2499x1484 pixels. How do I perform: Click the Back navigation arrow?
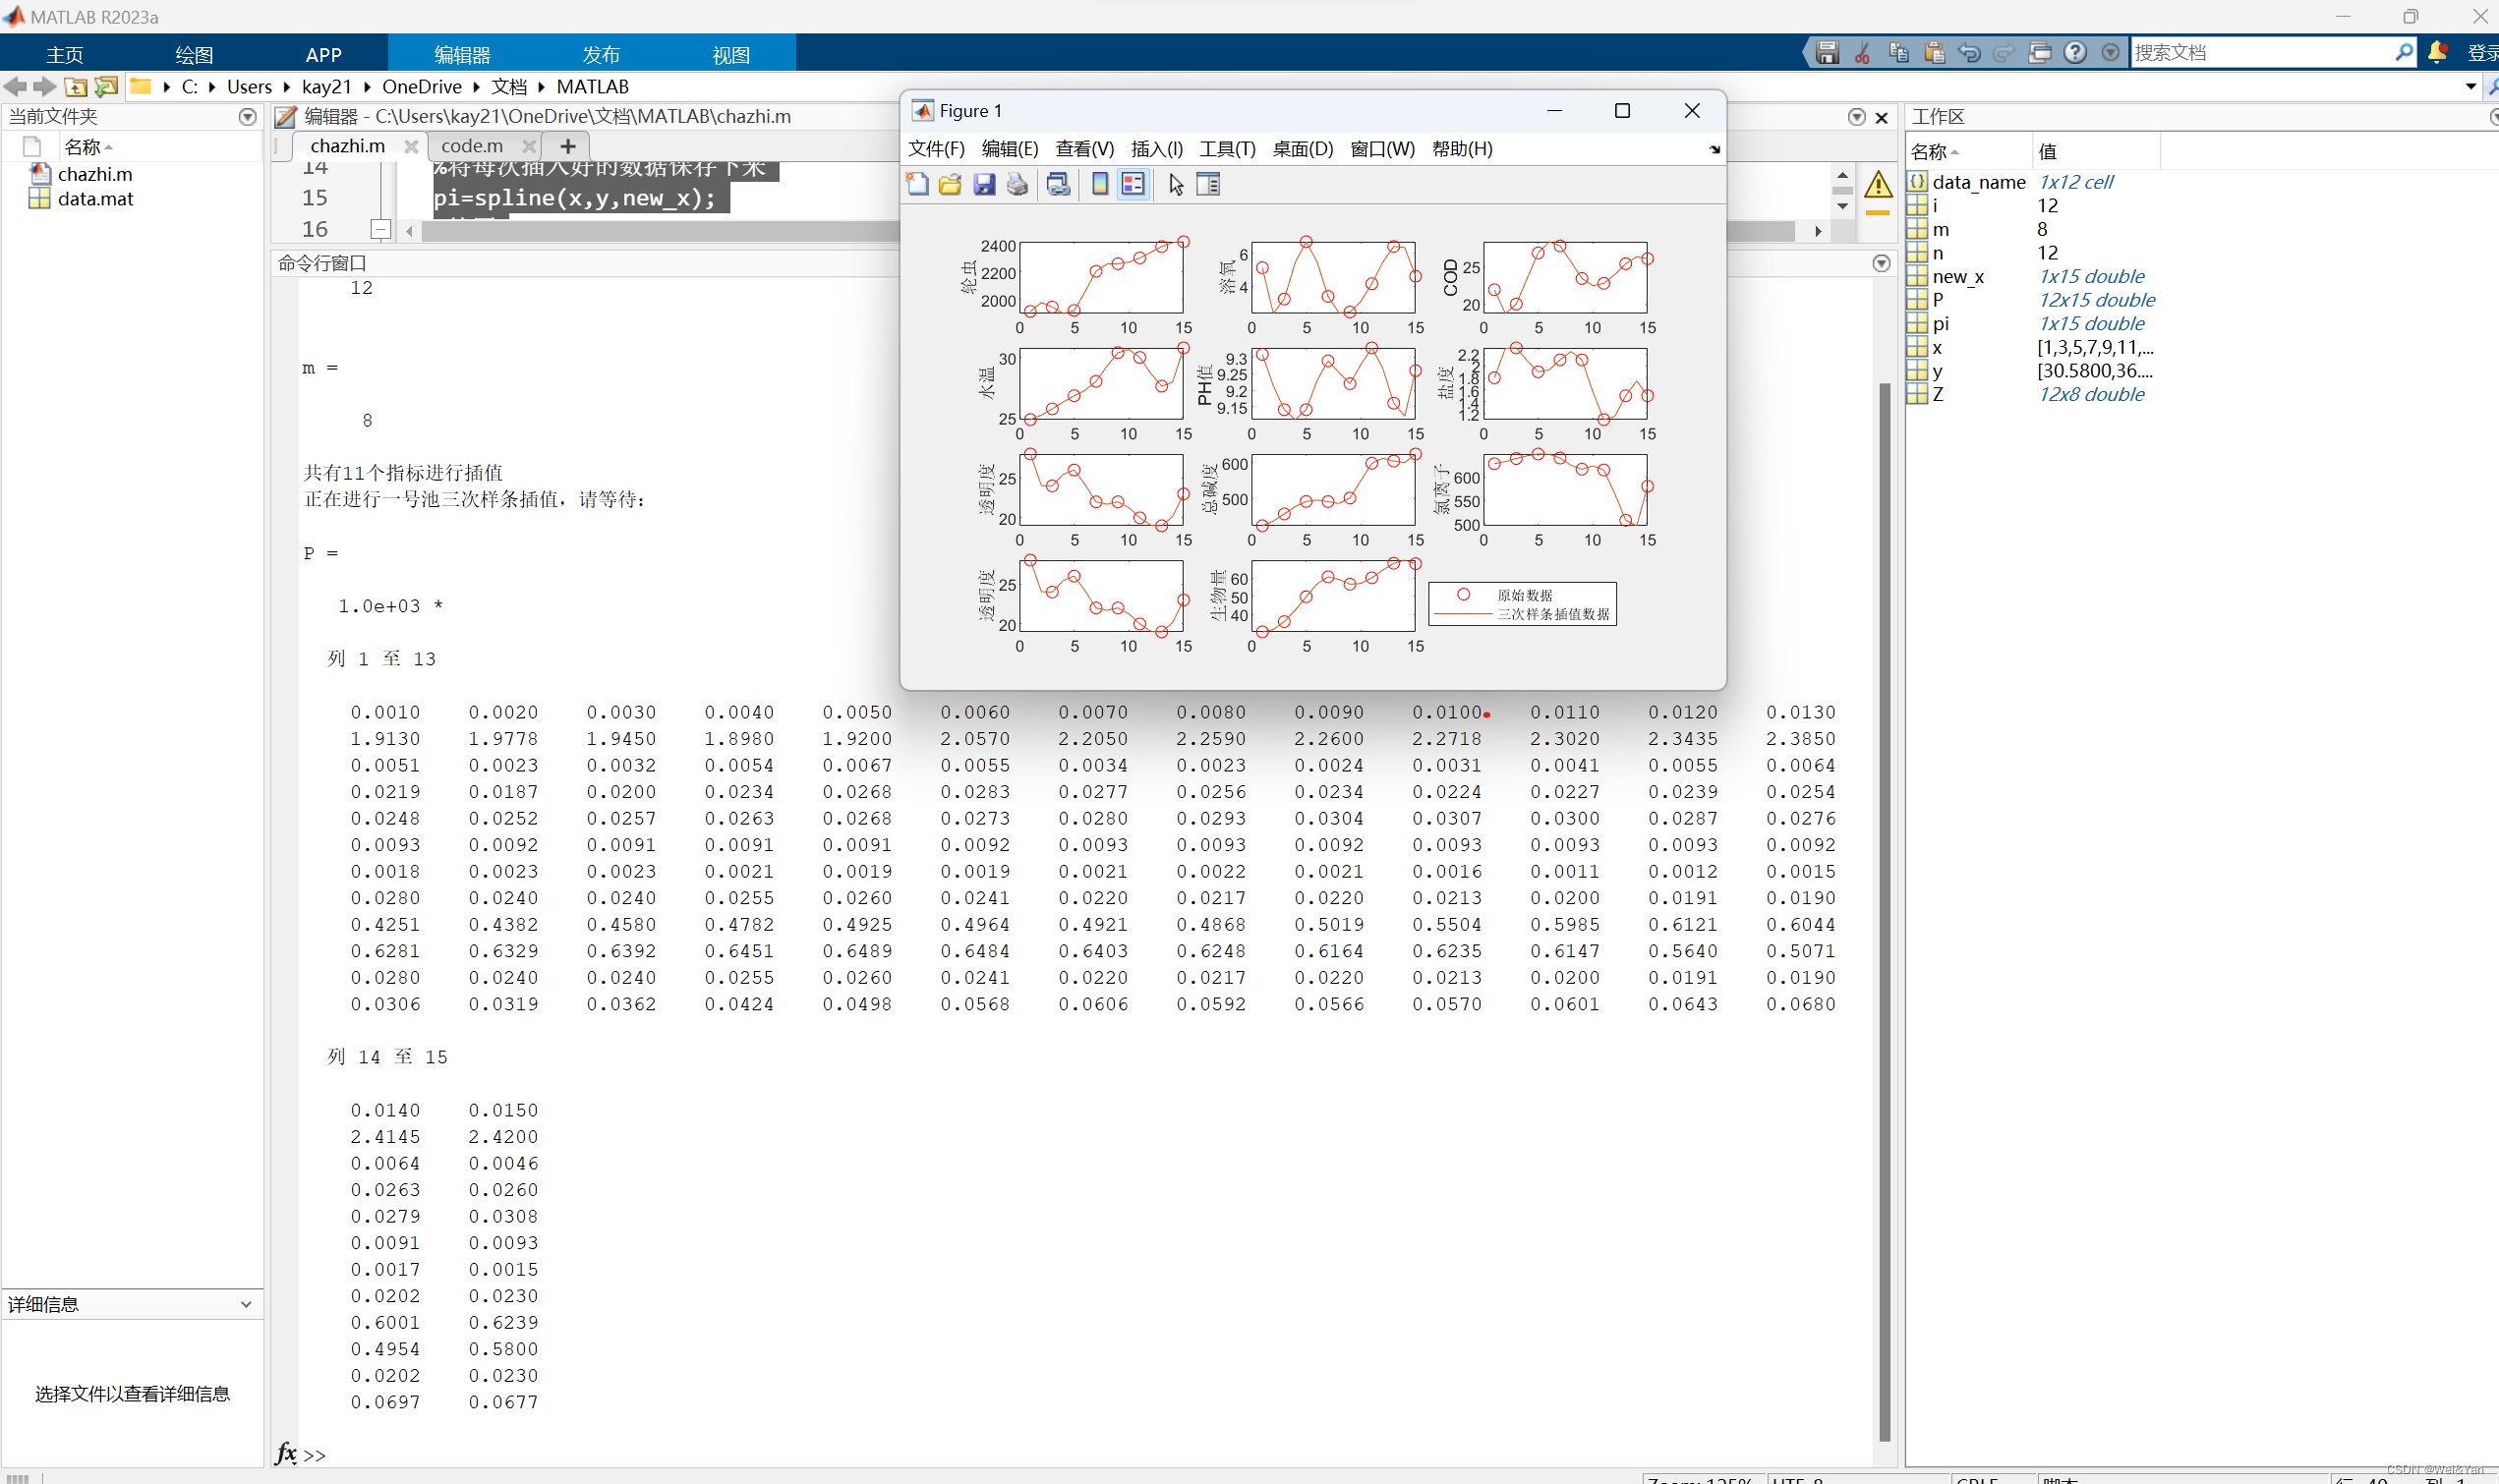[x=15, y=87]
